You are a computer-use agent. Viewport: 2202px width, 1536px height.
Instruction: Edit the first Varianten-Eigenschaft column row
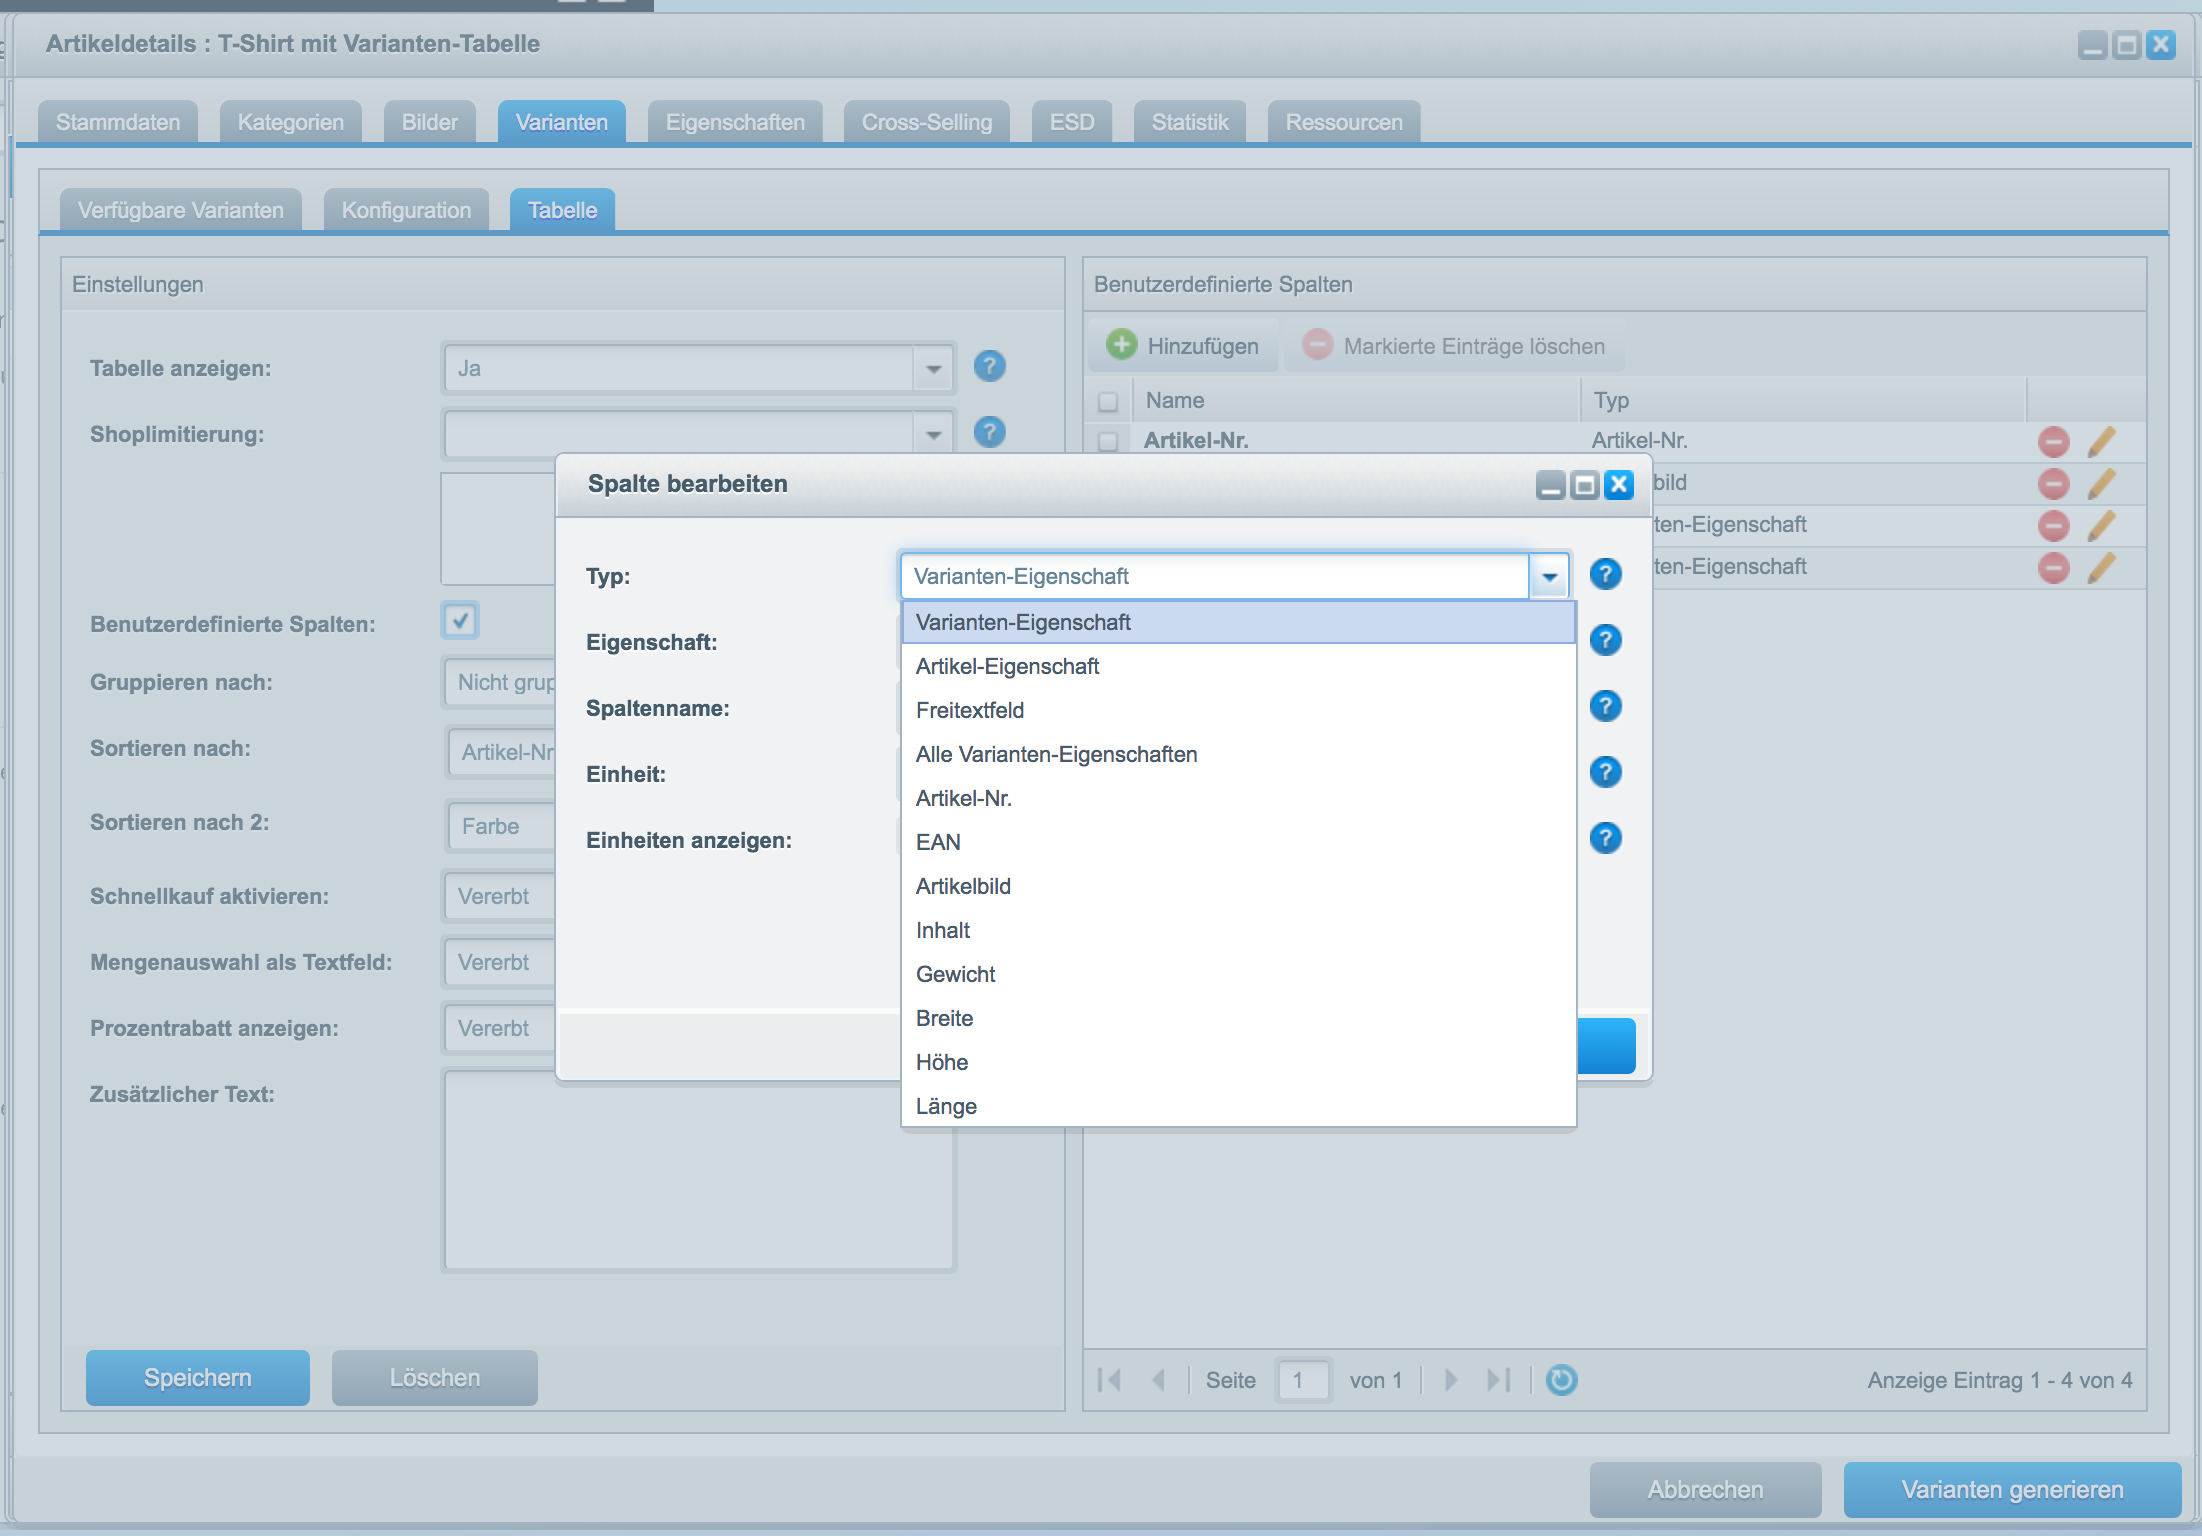click(2102, 525)
